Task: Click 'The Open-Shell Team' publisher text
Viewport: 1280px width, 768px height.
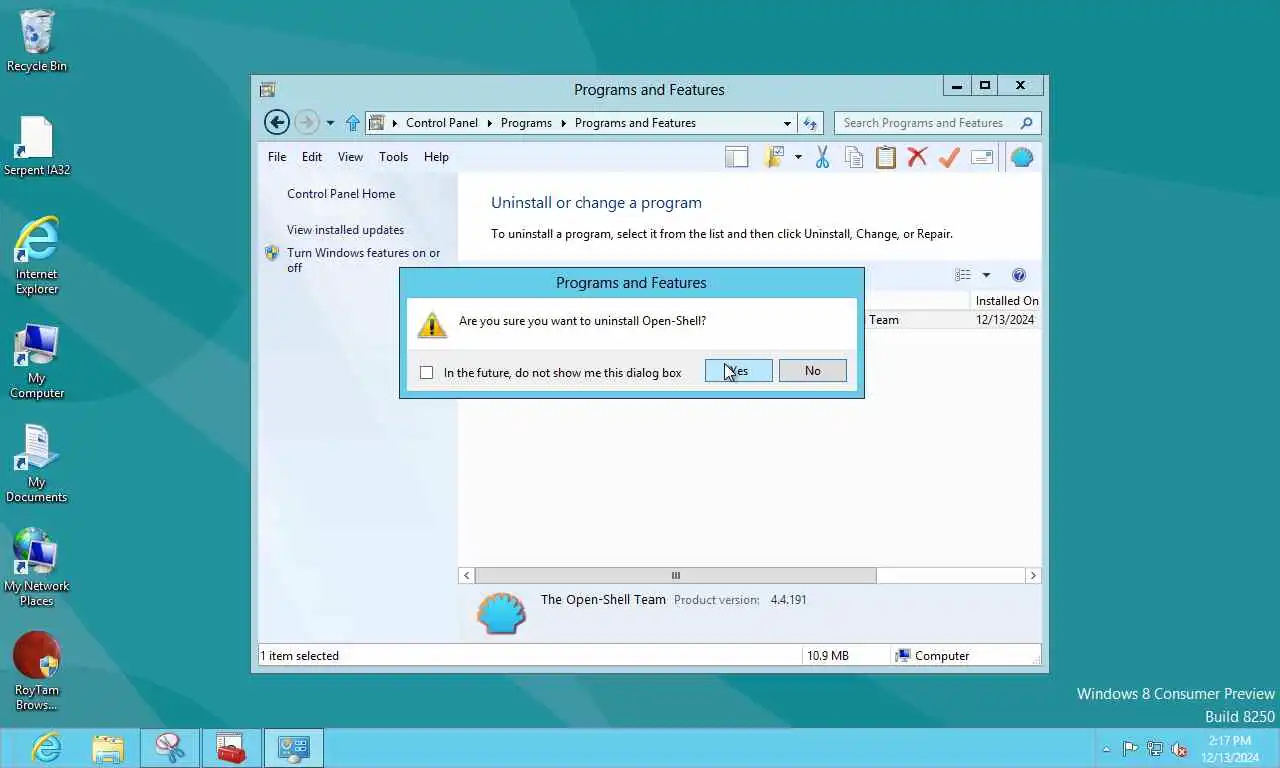Action: pyautogui.click(x=603, y=600)
